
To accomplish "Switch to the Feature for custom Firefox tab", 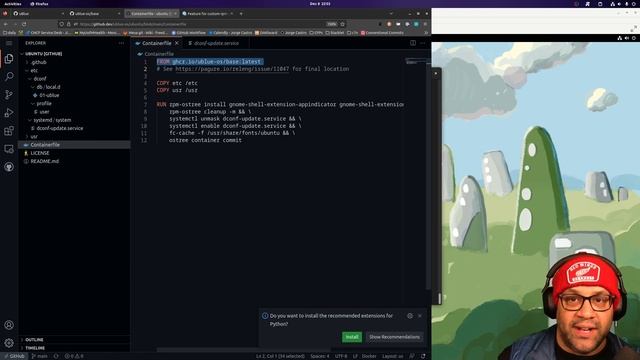I will pos(208,13).
